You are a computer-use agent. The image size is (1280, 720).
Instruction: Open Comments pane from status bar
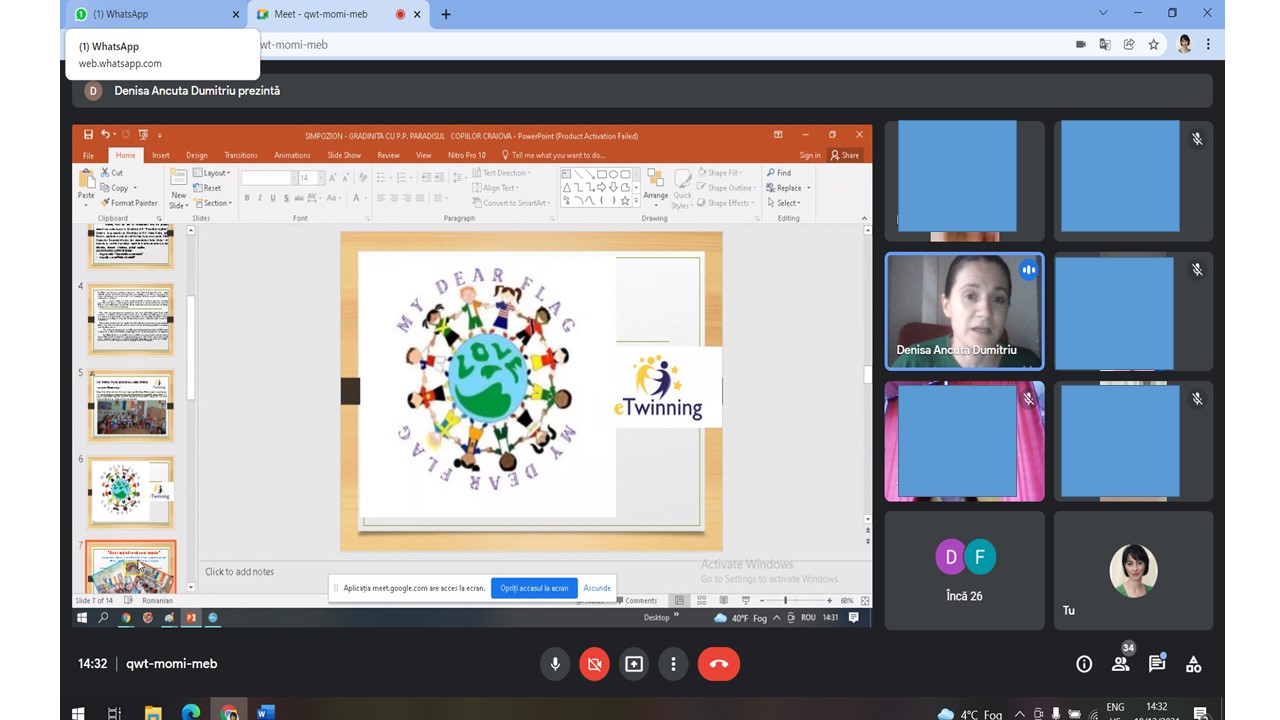[x=637, y=600]
